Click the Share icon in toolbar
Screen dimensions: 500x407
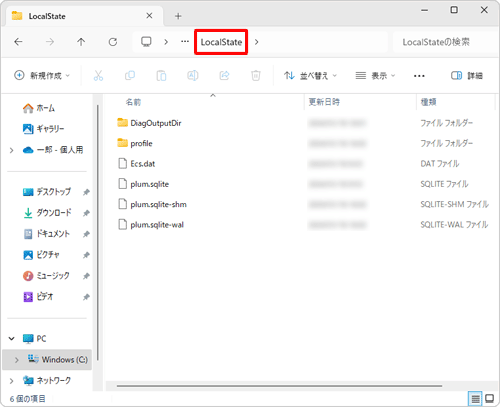tap(224, 76)
